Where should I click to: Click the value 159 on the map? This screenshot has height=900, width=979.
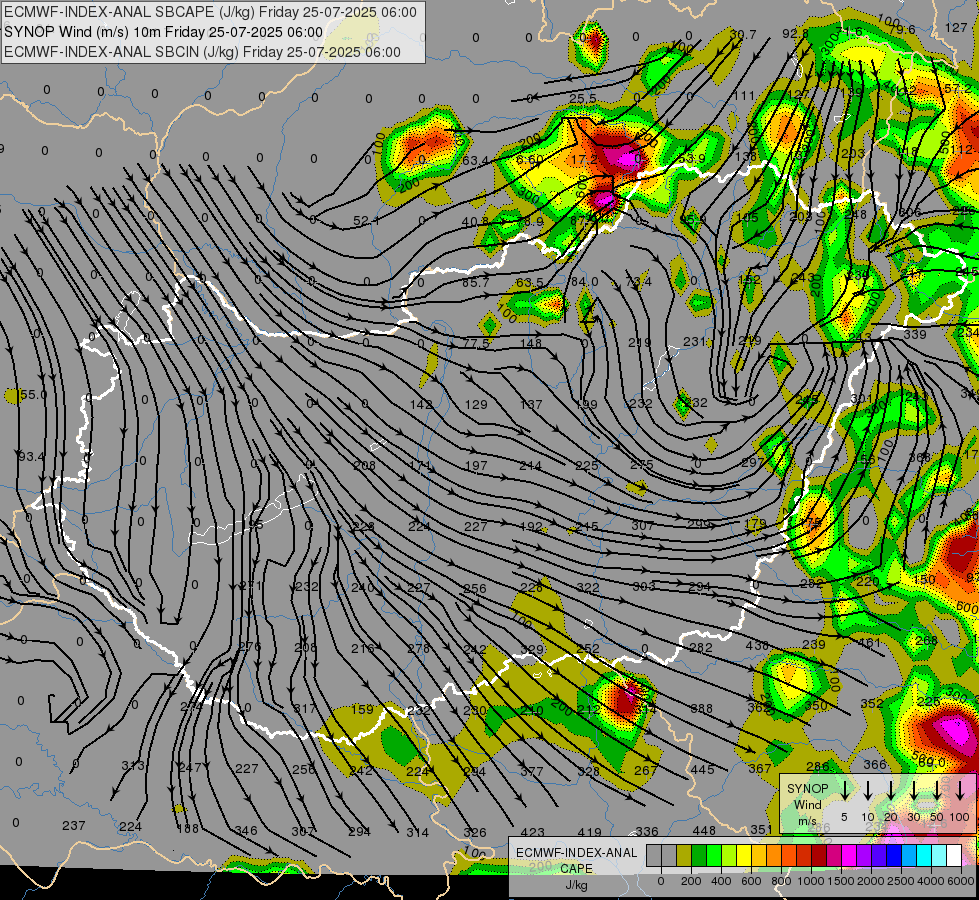[x=362, y=710]
